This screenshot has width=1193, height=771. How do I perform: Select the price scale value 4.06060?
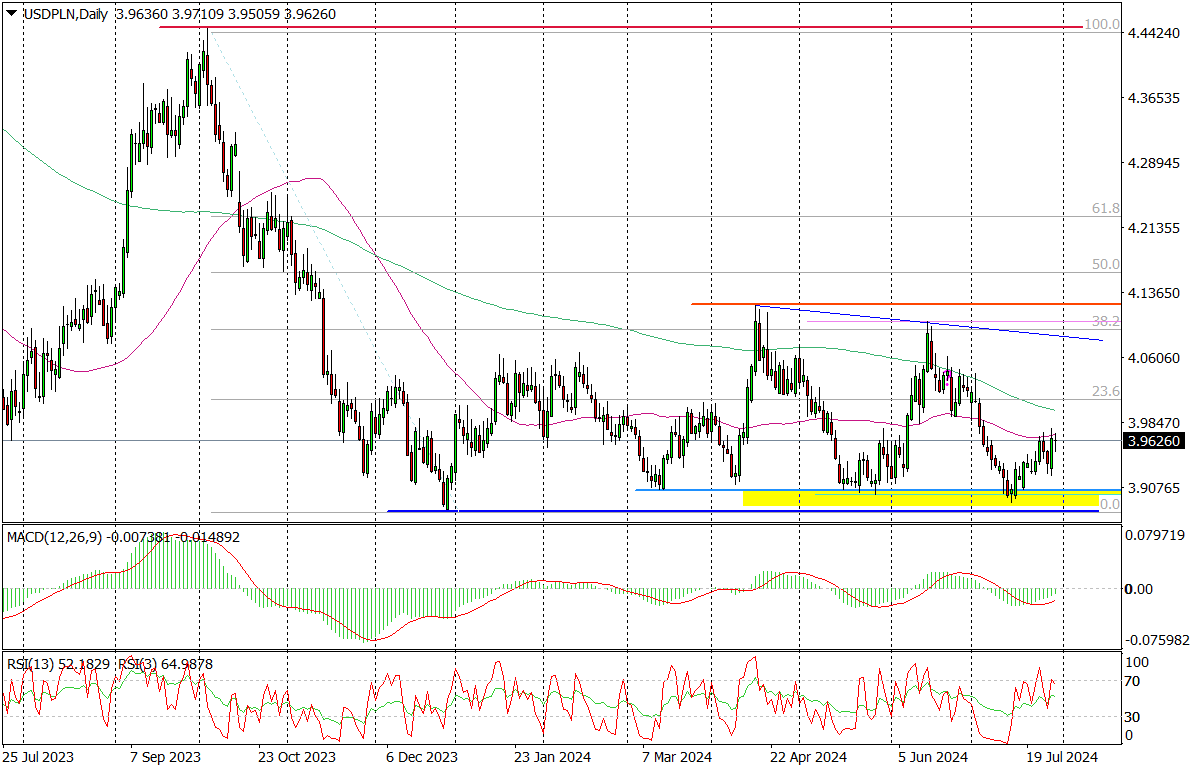click(1154, 358)
